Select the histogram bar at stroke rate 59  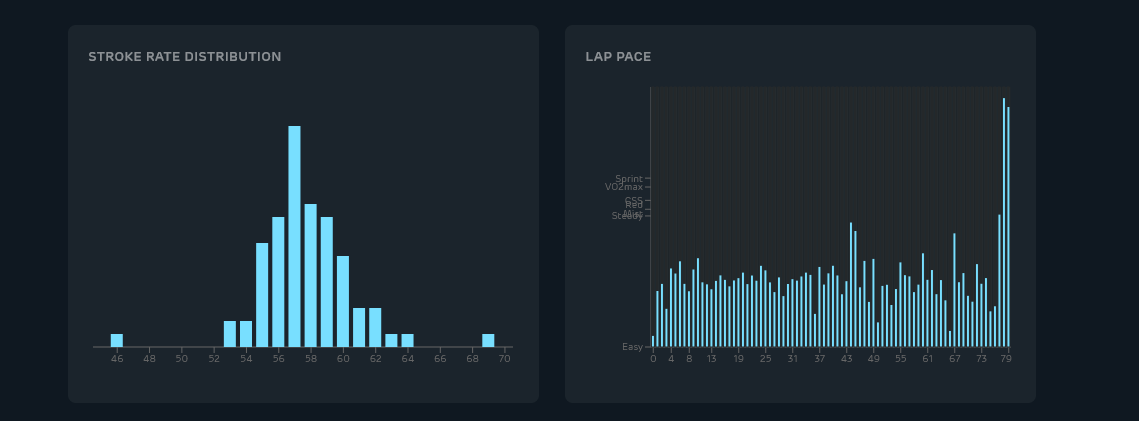327,282
